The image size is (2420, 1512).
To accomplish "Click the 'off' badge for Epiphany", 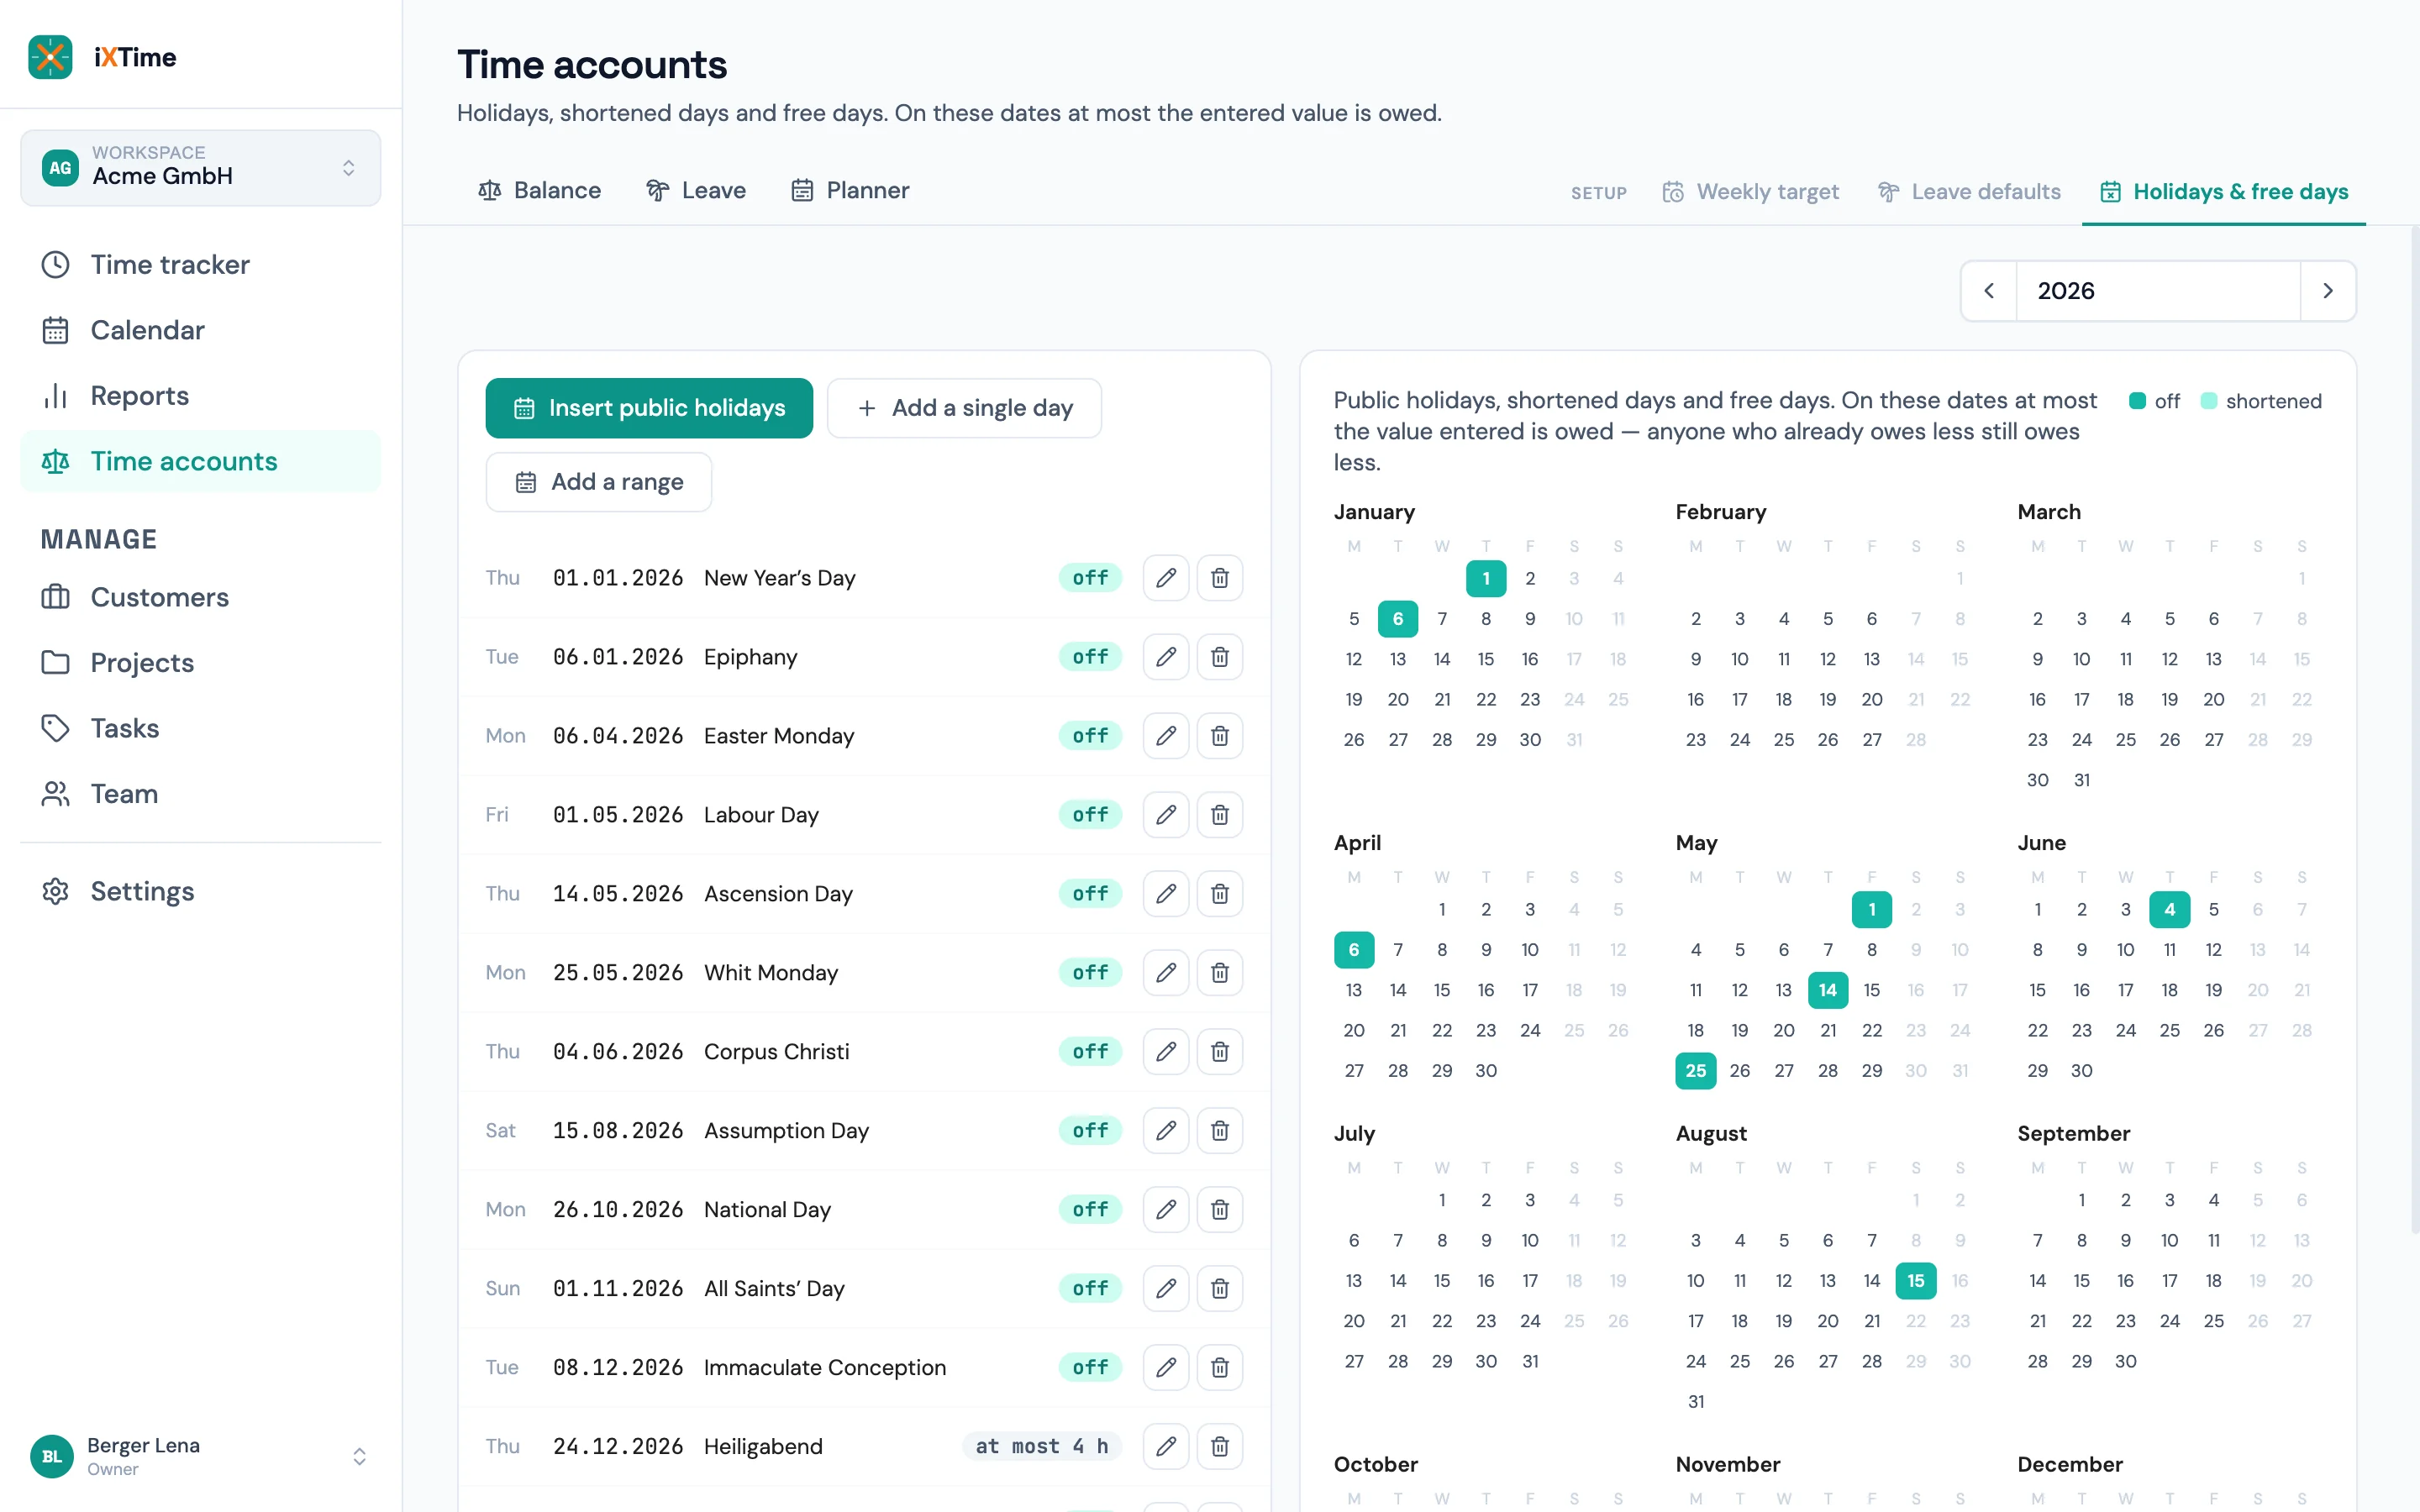I will pos(1090,657).
